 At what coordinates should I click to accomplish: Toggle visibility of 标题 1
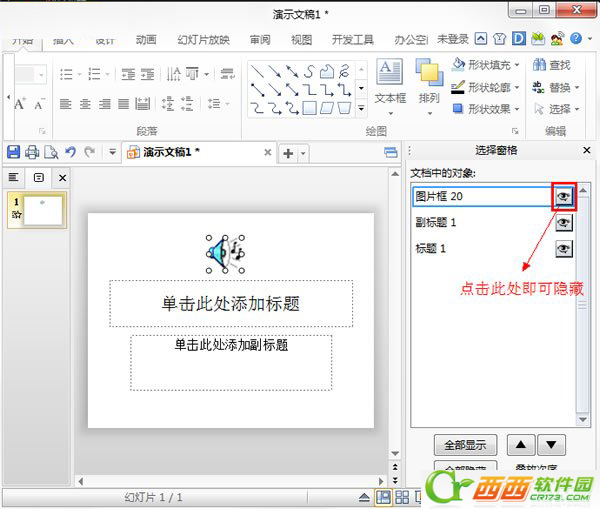point(564,248)
